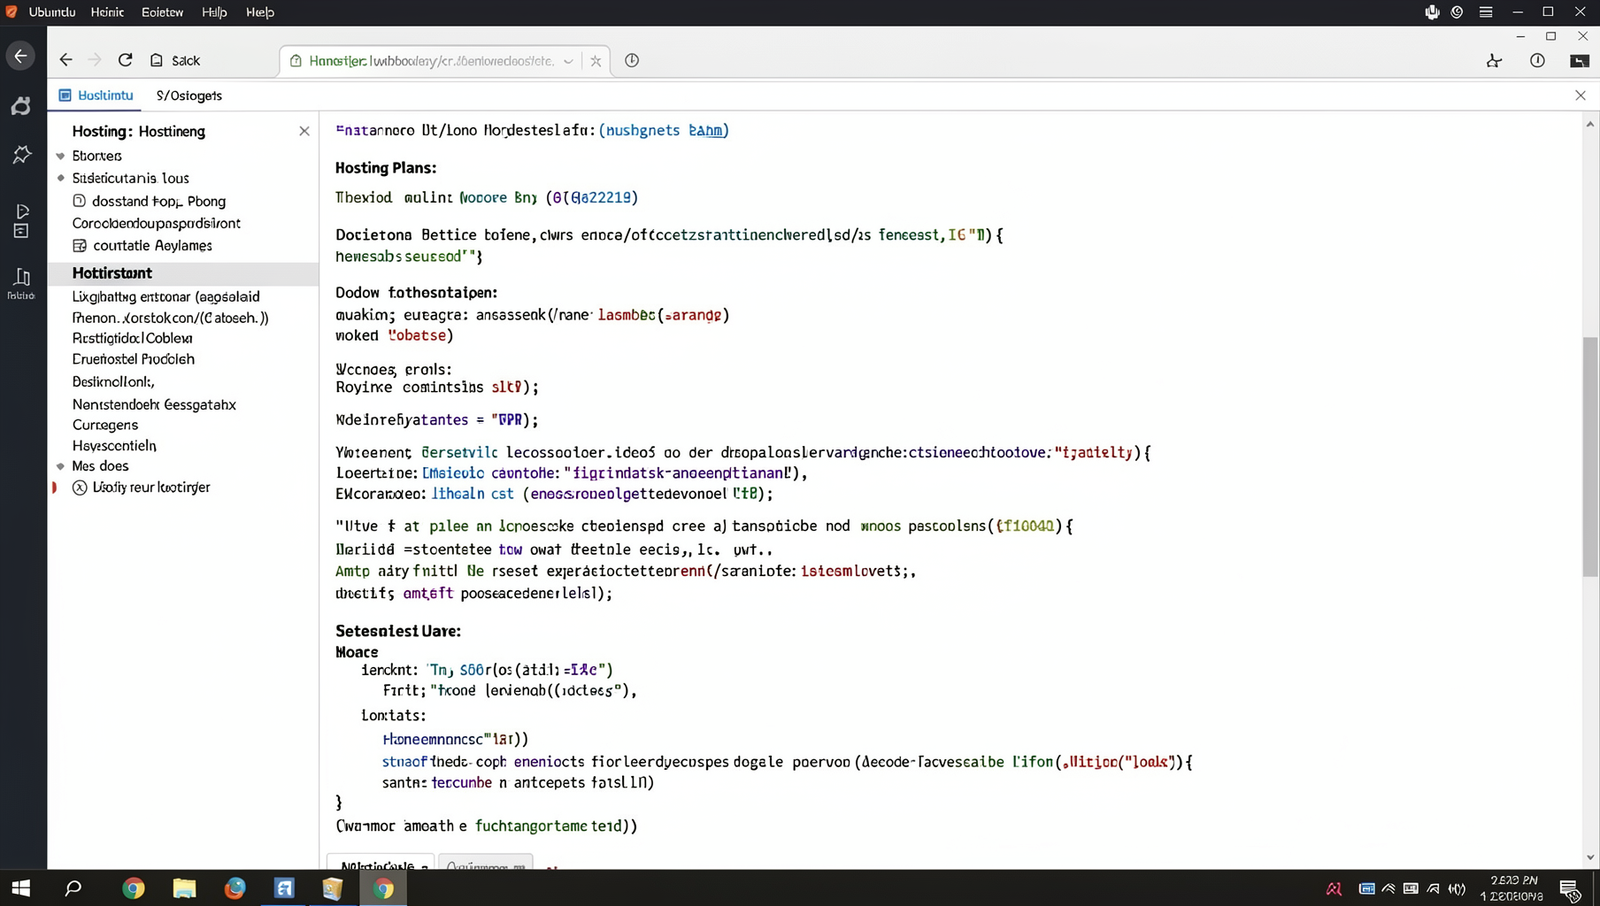The height and width of the screenshot is (906, 1600).
Task: Bookmark the page with the star icon
Action: 596,61
